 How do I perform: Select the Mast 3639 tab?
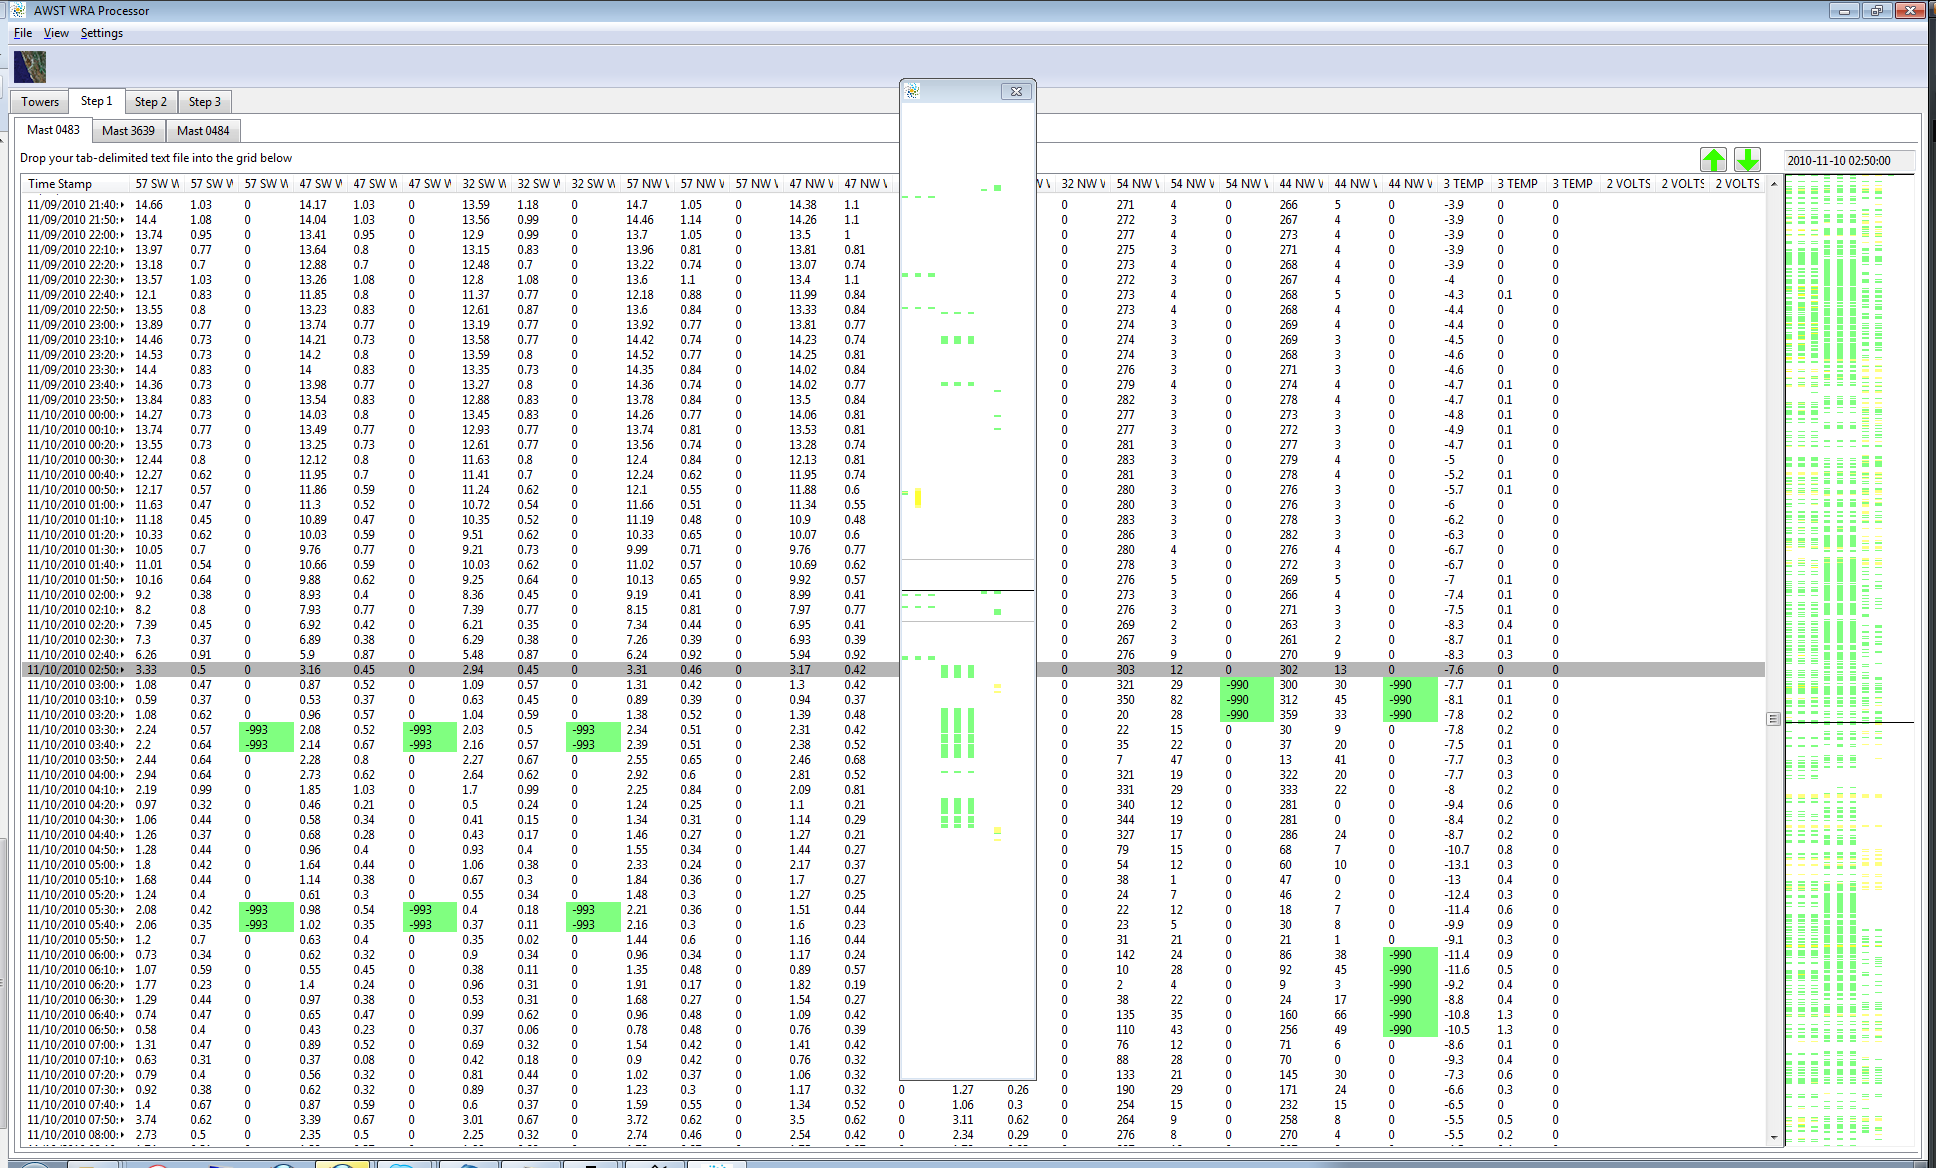click(128, 131)
